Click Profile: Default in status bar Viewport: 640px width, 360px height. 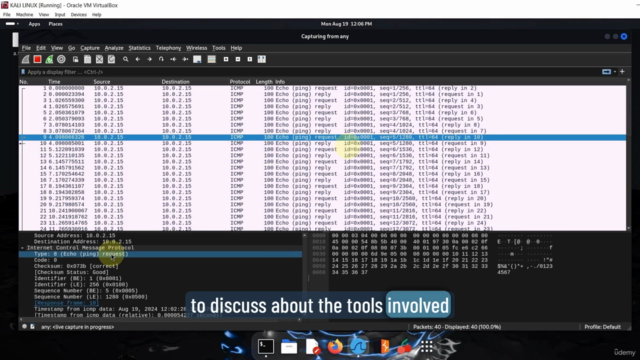tap(602, 327)
